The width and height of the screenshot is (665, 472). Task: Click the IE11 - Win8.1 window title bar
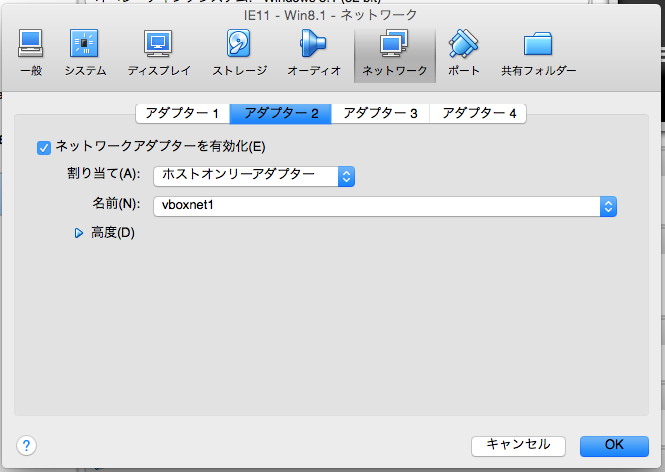[332, 15]
